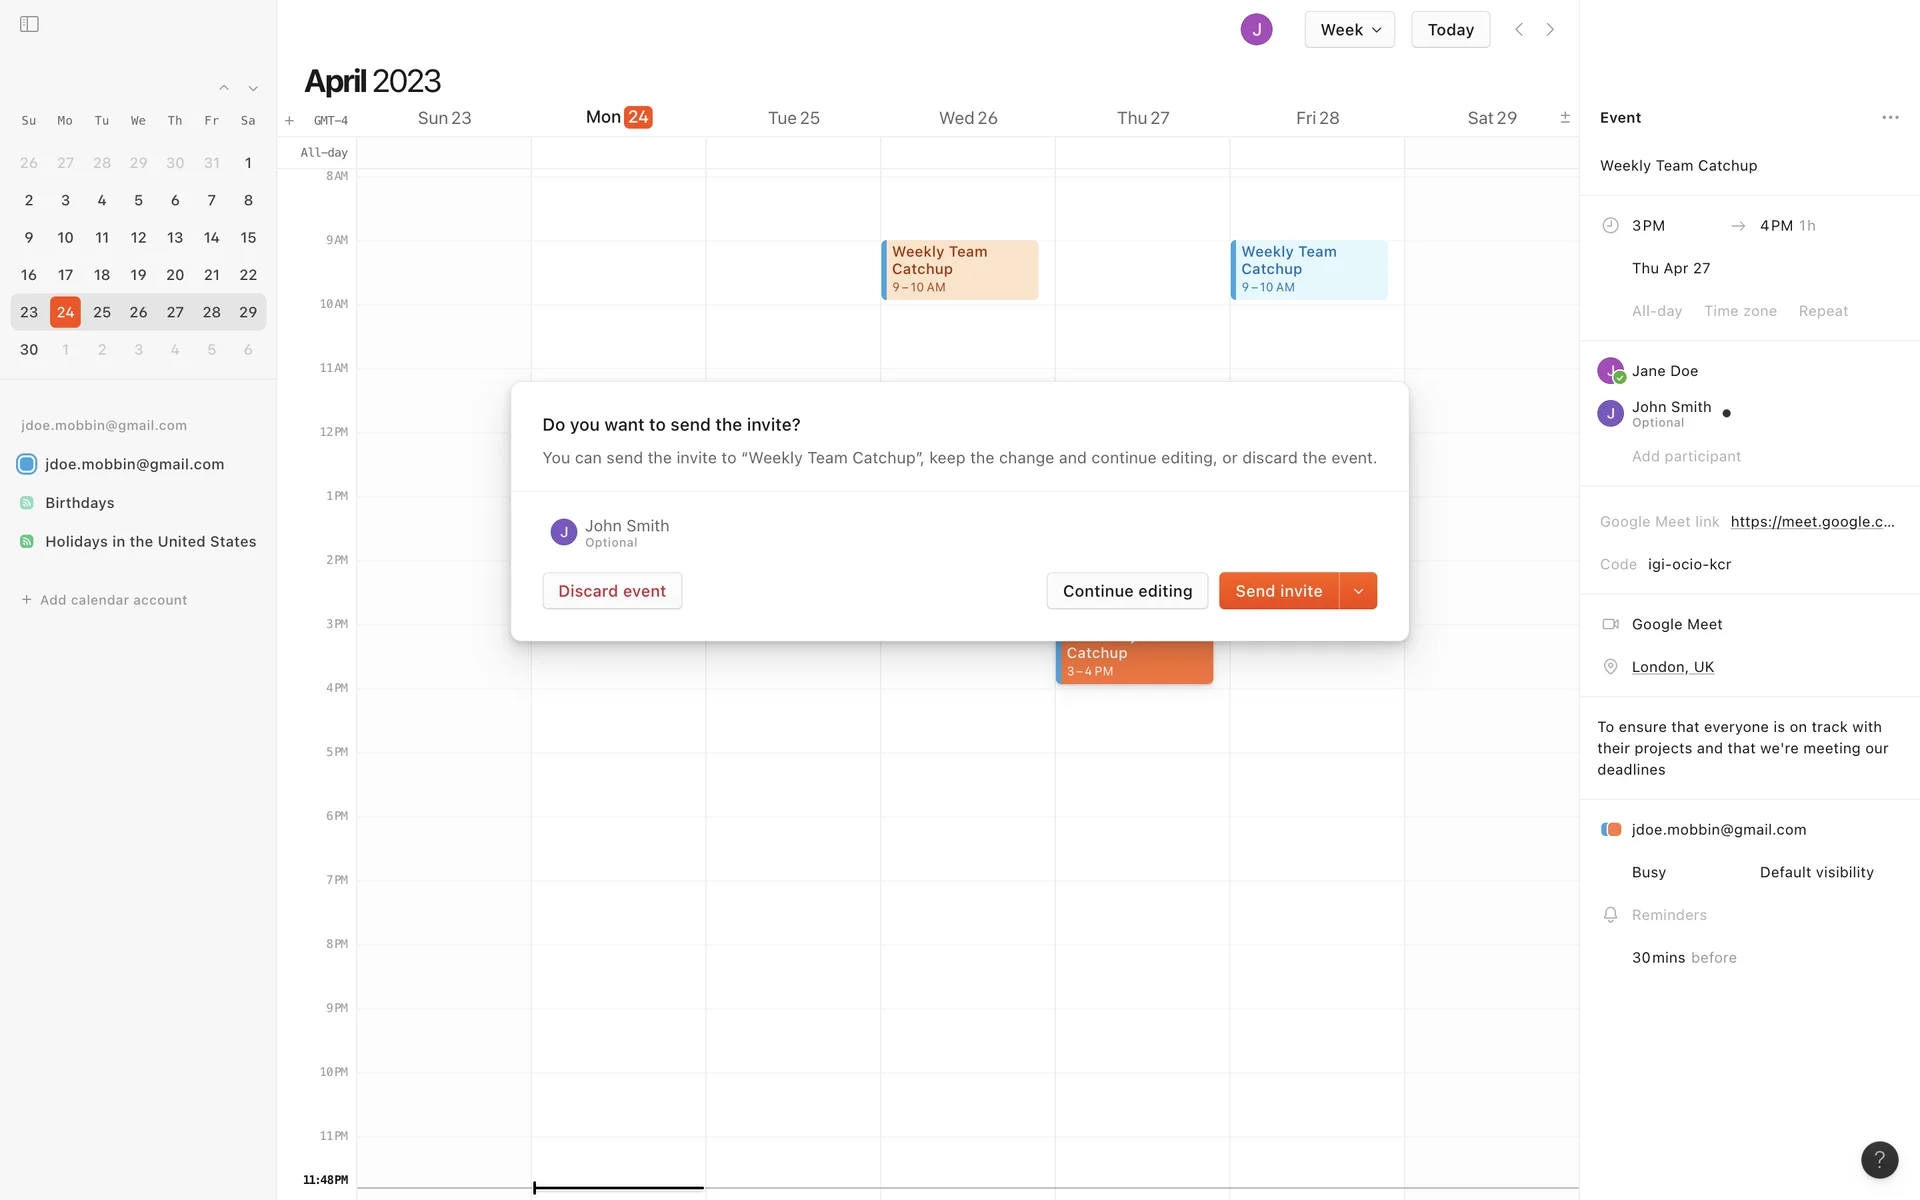The height and width of the screenshot is (1200, 1920).
Task: Toggle Holidays in the United States calendar
Action: tap(27, 542)
